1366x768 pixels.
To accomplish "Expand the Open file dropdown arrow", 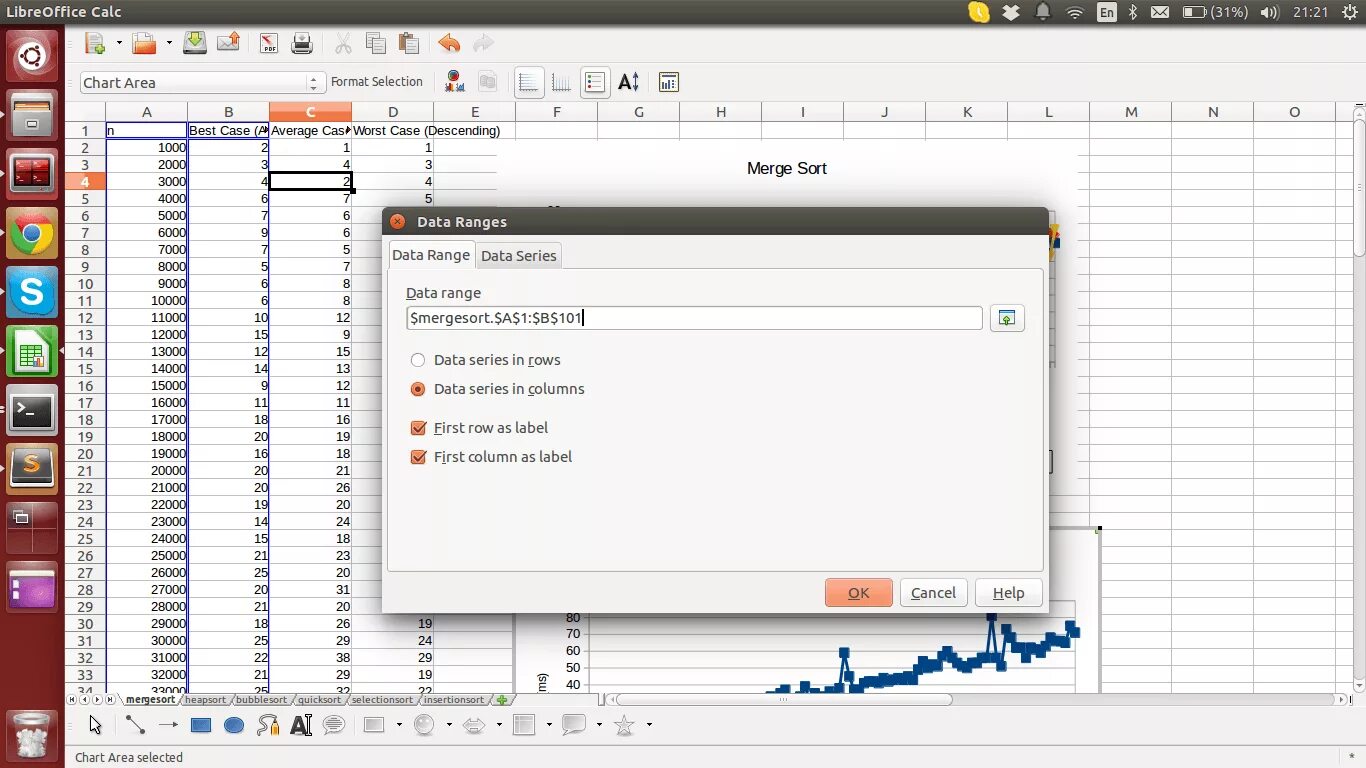I will (x=169, y=43).
